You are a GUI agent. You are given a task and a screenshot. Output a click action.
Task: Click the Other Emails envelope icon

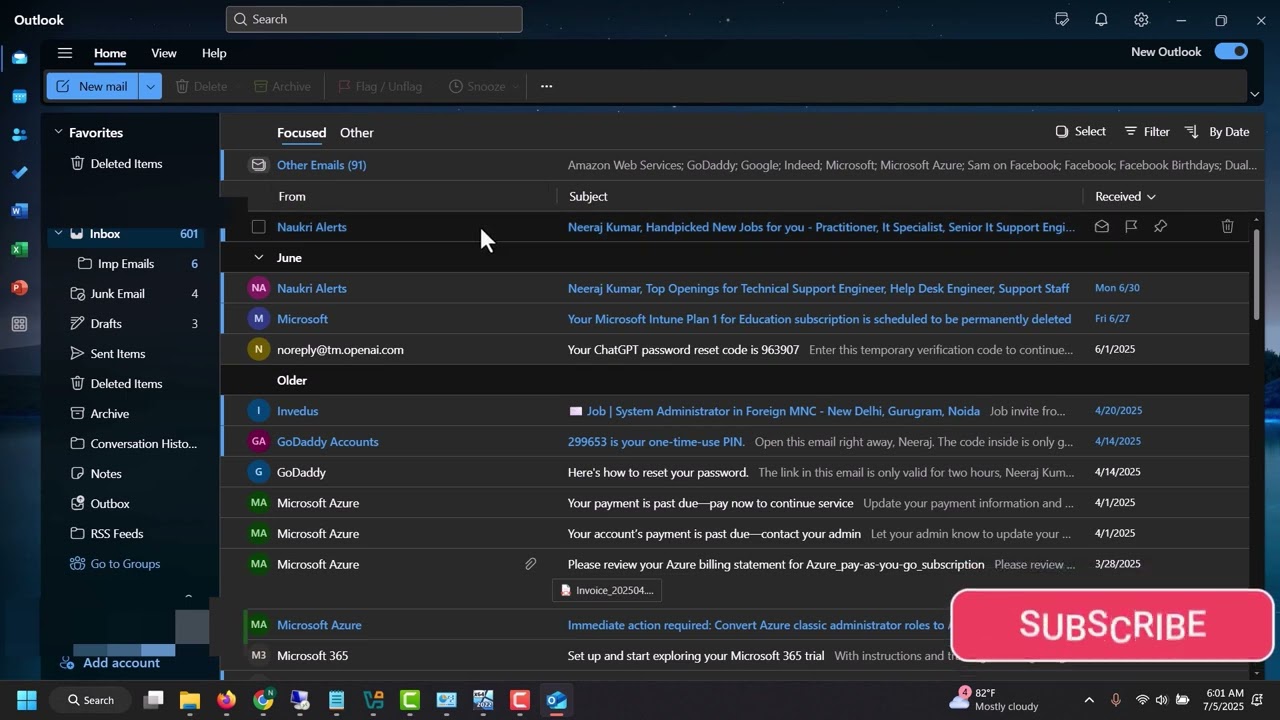click(259, 165)
